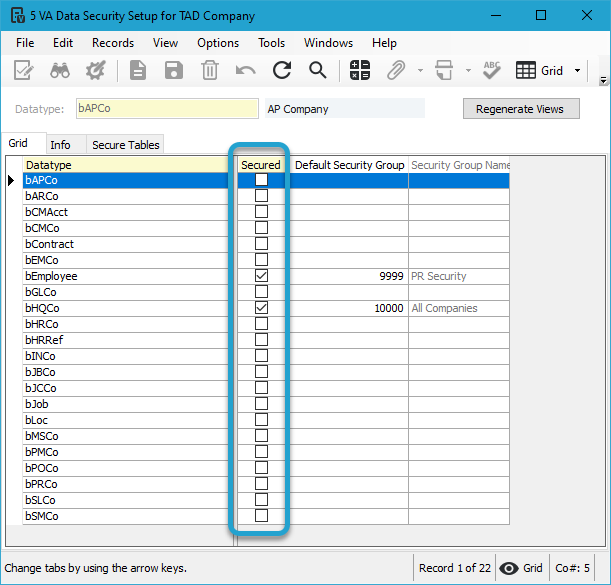
Task: Click the application icon in title bar
Action: coord(18,16)
